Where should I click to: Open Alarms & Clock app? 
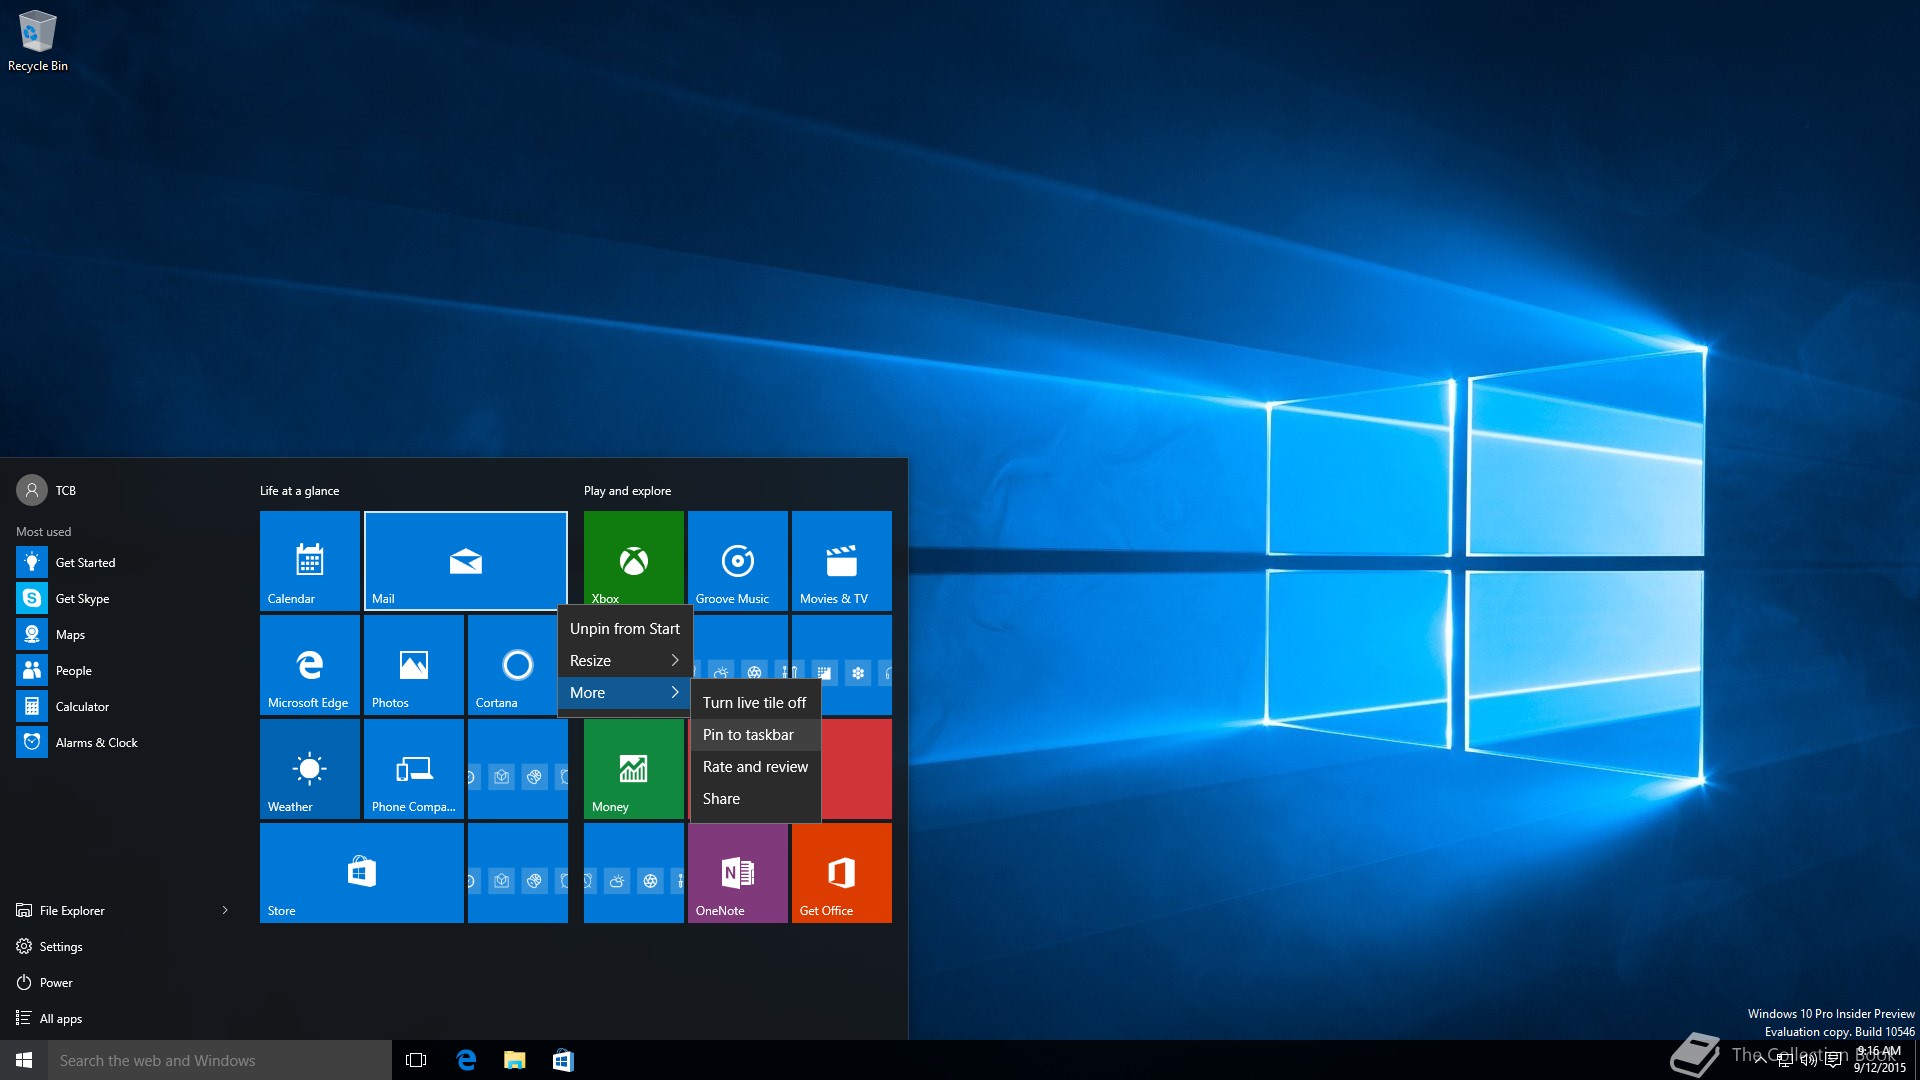tap(124, 742)
